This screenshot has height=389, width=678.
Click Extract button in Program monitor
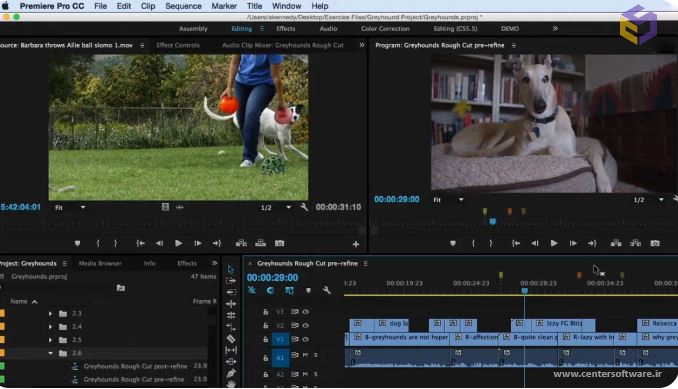pyautogui.click(x=635, y=243)
